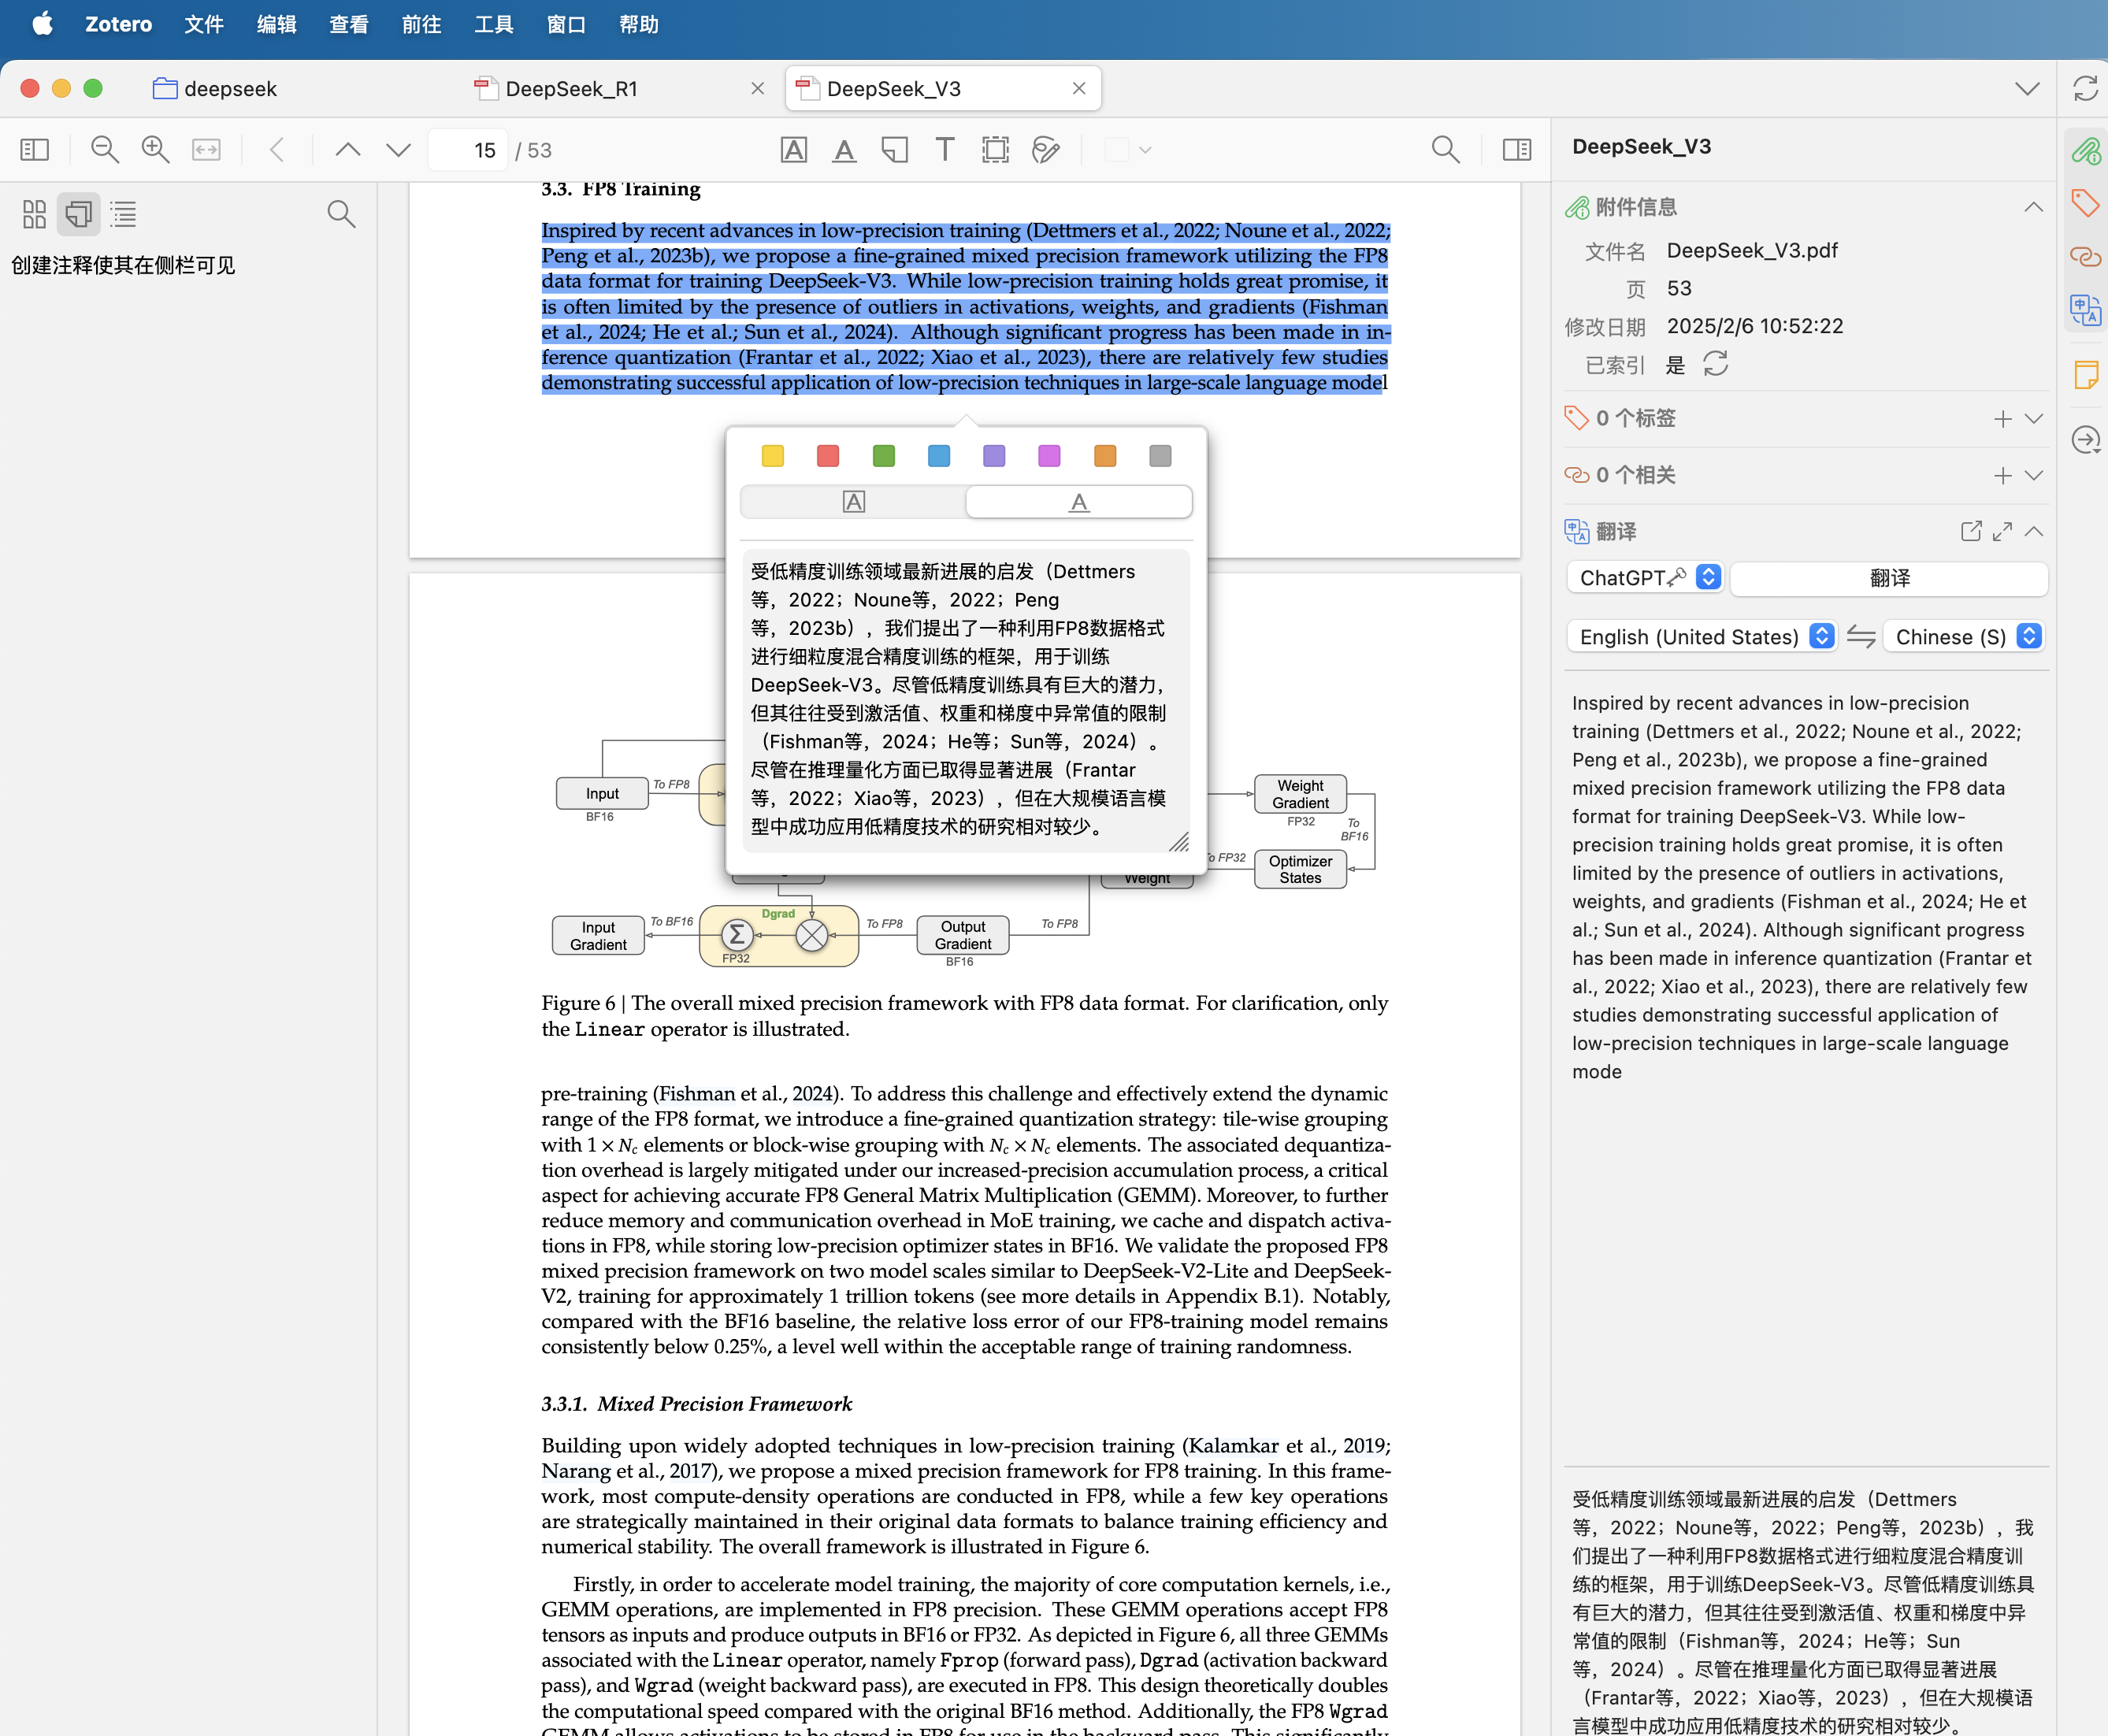Open the 工具 menu

point(494,24)
